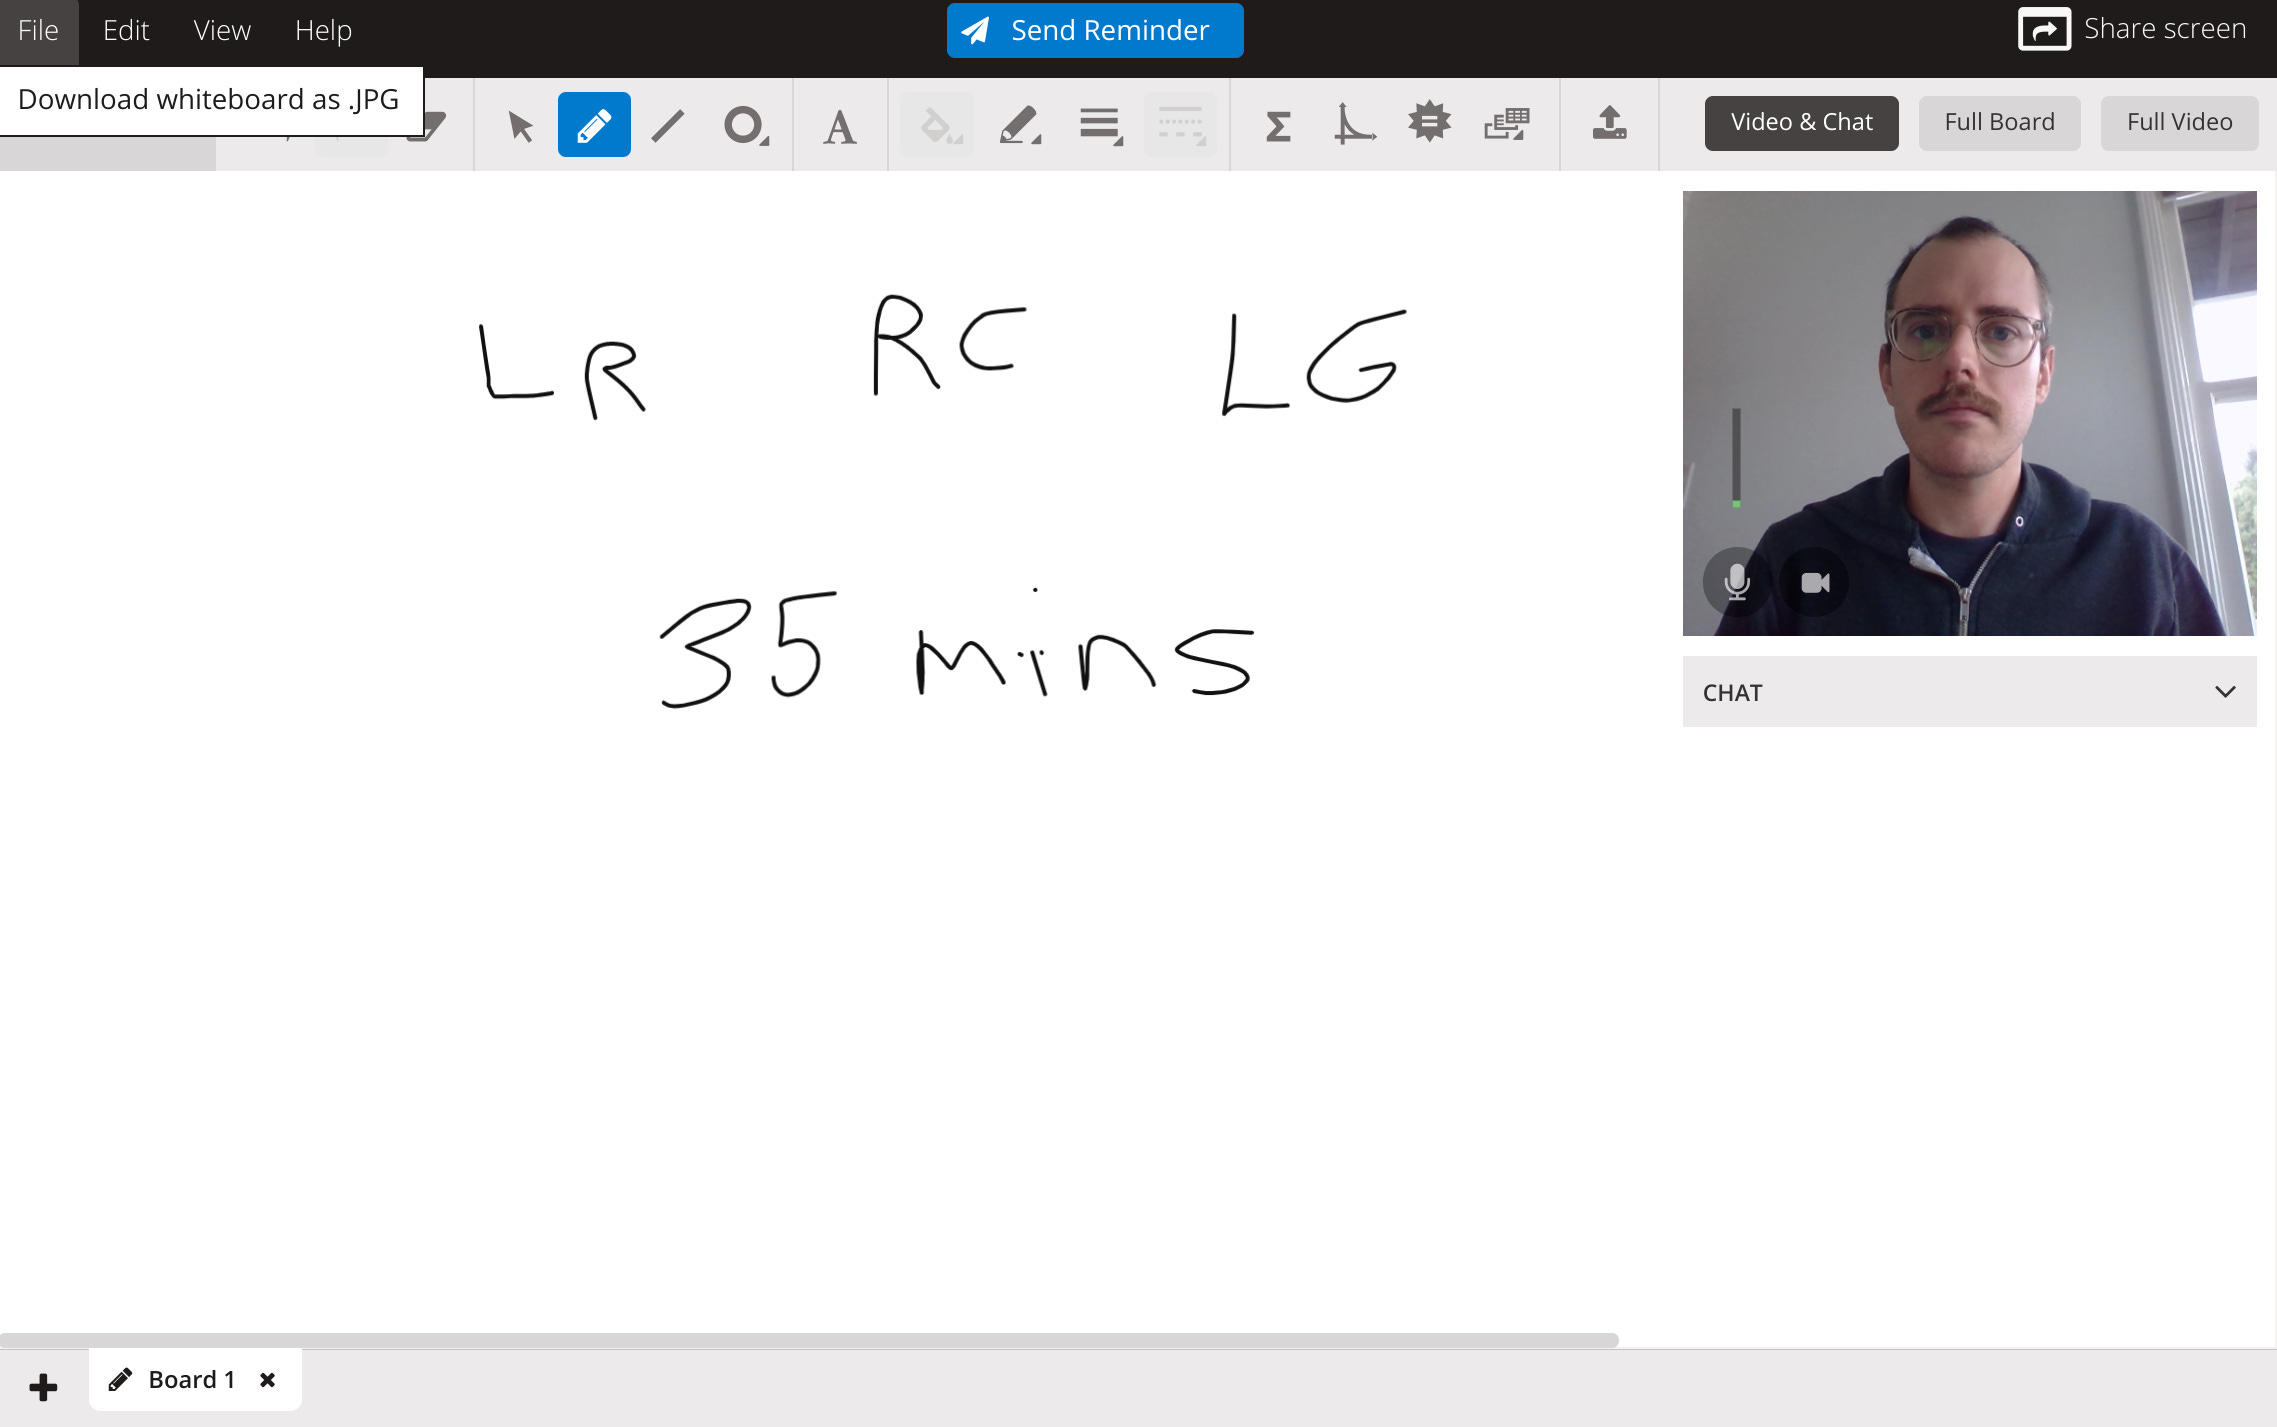Open the fill color bucket tool
Screen dimensions: 2277x1427
click(x=936, y=124)
